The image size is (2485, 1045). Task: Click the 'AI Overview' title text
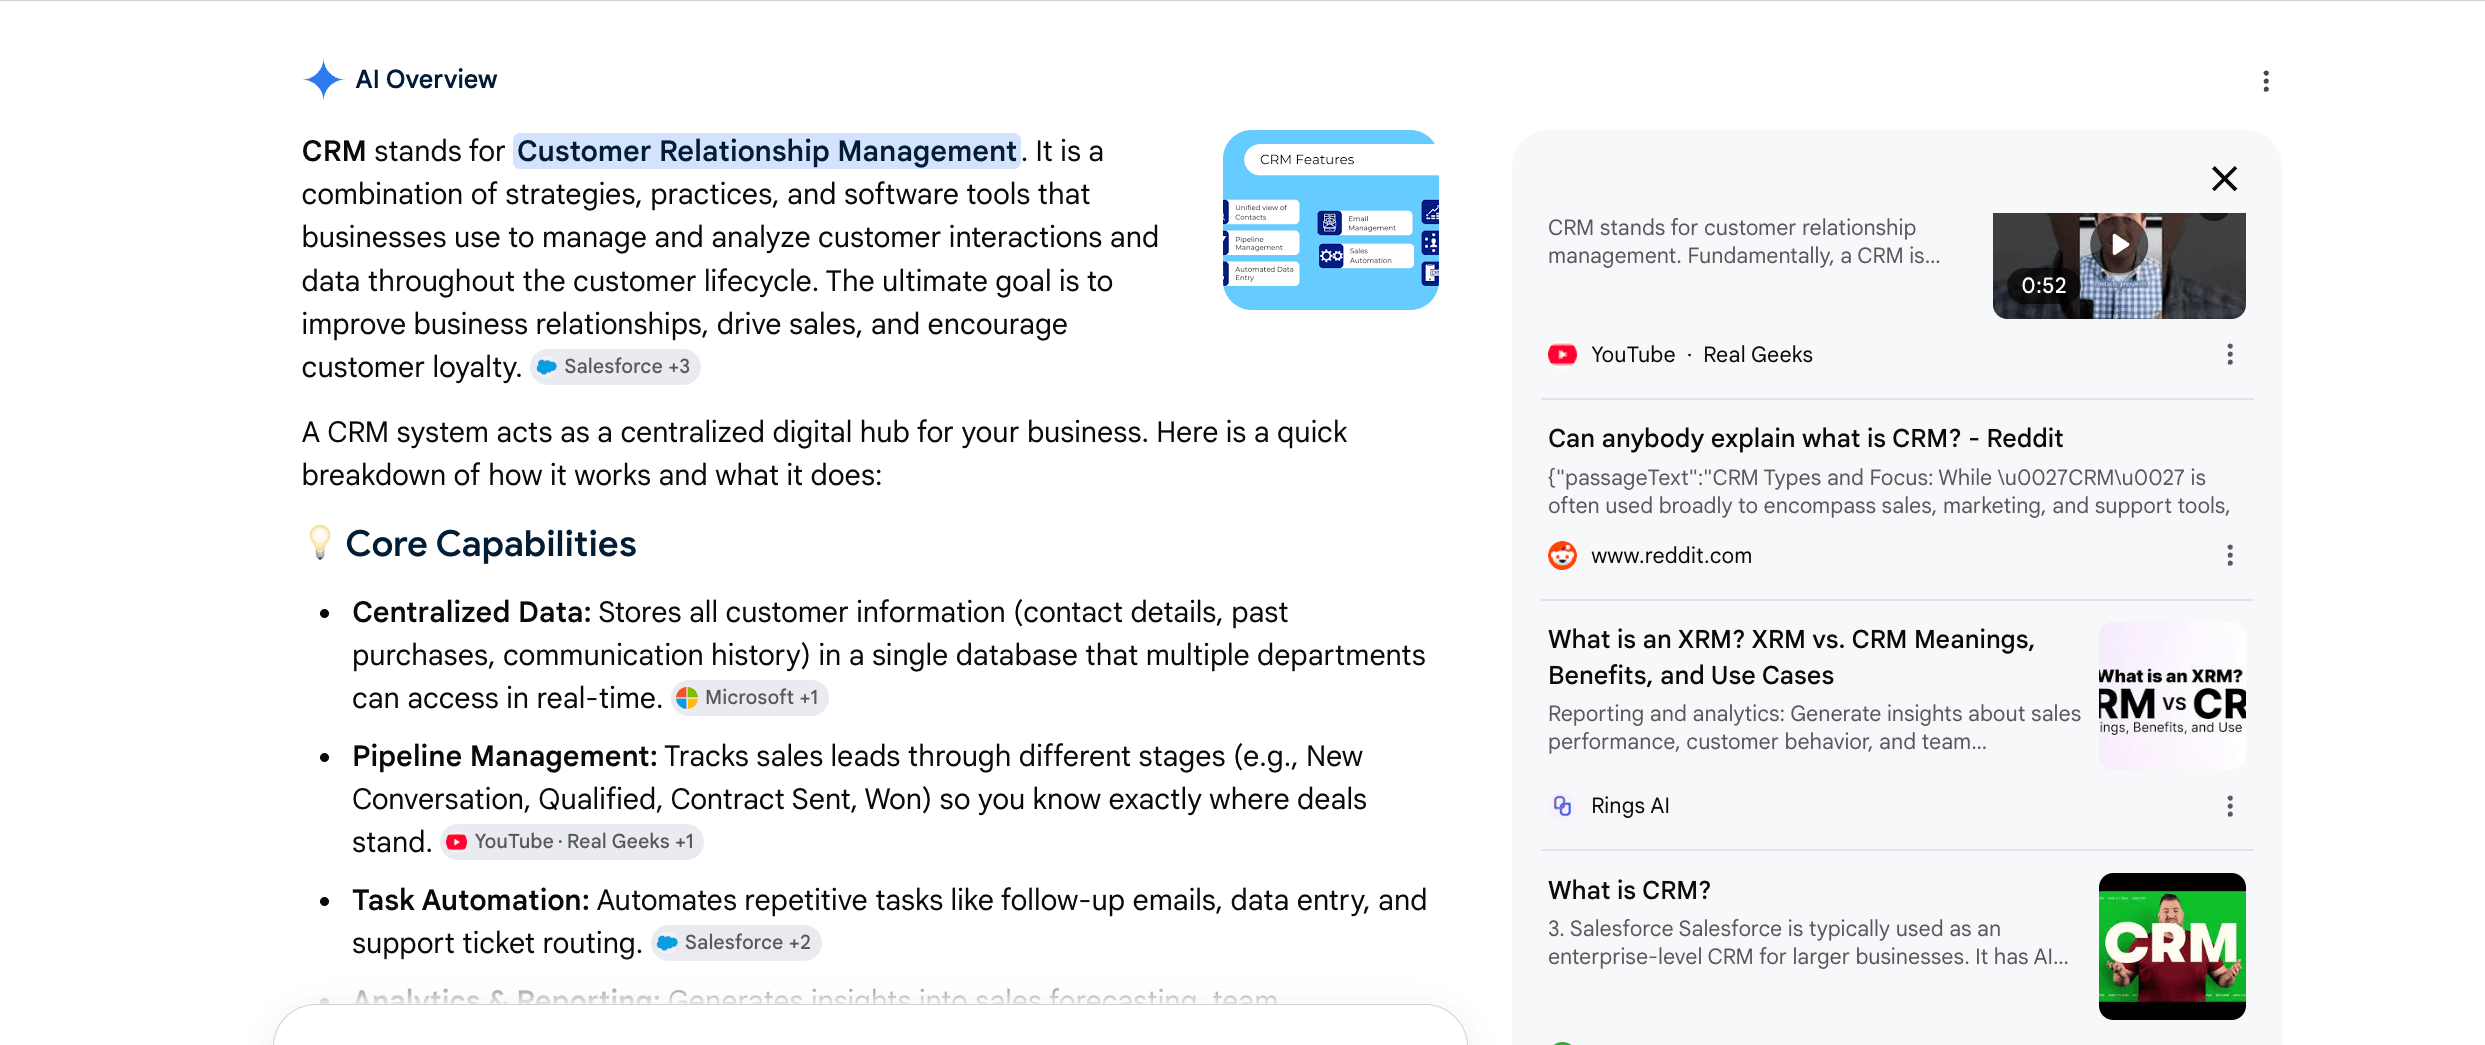pos(426,79)
